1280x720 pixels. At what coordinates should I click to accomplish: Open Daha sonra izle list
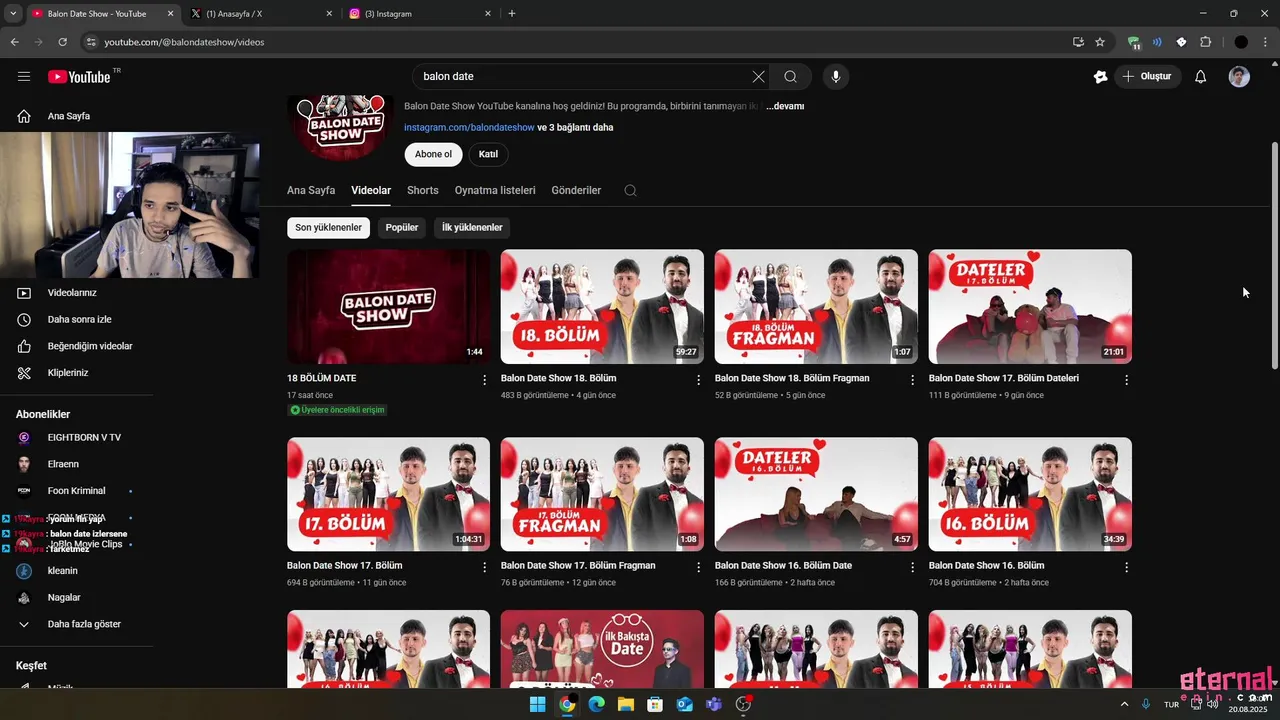(x=79, y=319)
